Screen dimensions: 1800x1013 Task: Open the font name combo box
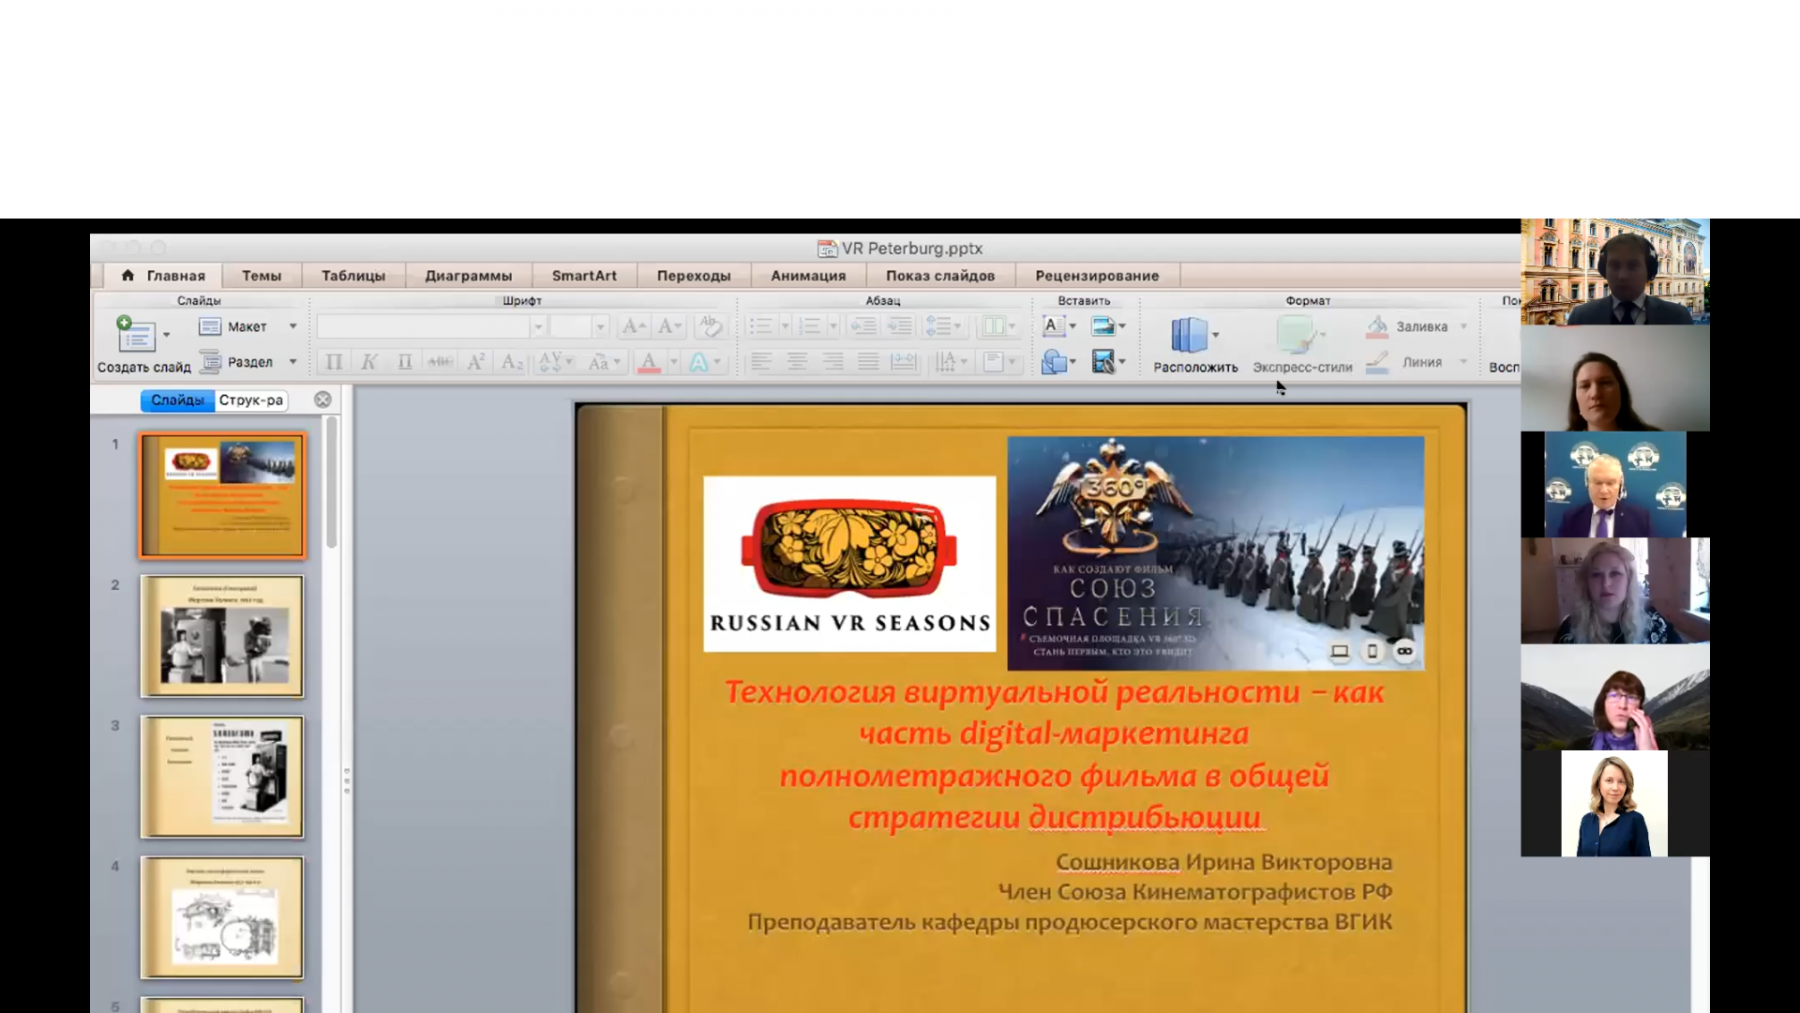(x=431, y=327)
